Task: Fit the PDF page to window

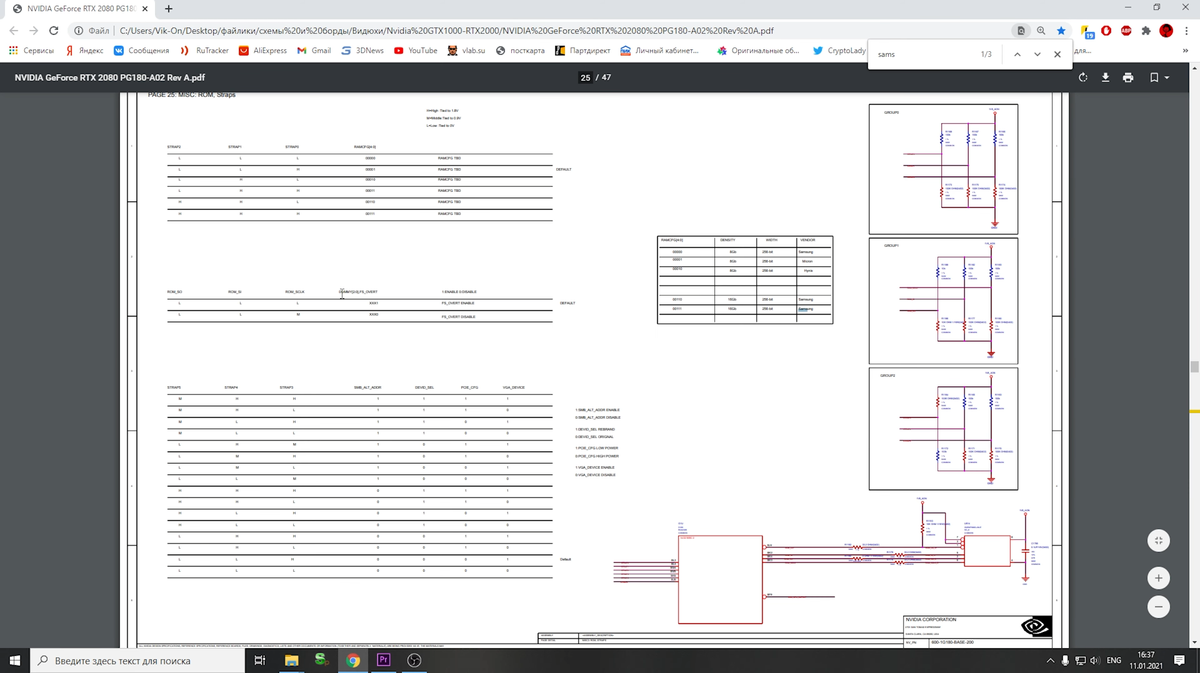Action: pos(1158,540)
